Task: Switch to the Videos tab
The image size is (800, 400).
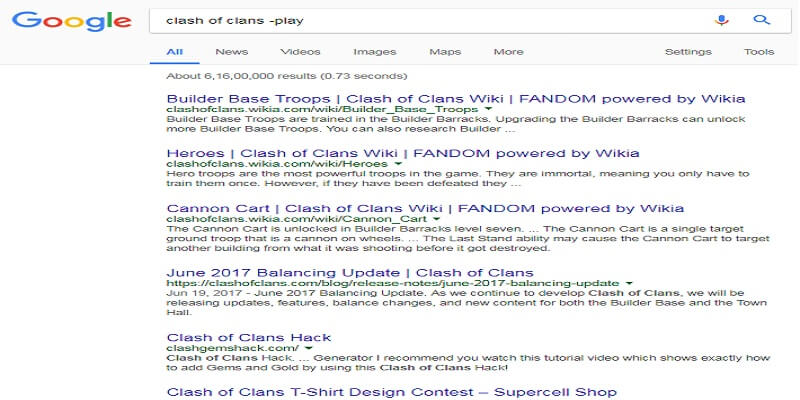Action: click(x=300, y=52)
